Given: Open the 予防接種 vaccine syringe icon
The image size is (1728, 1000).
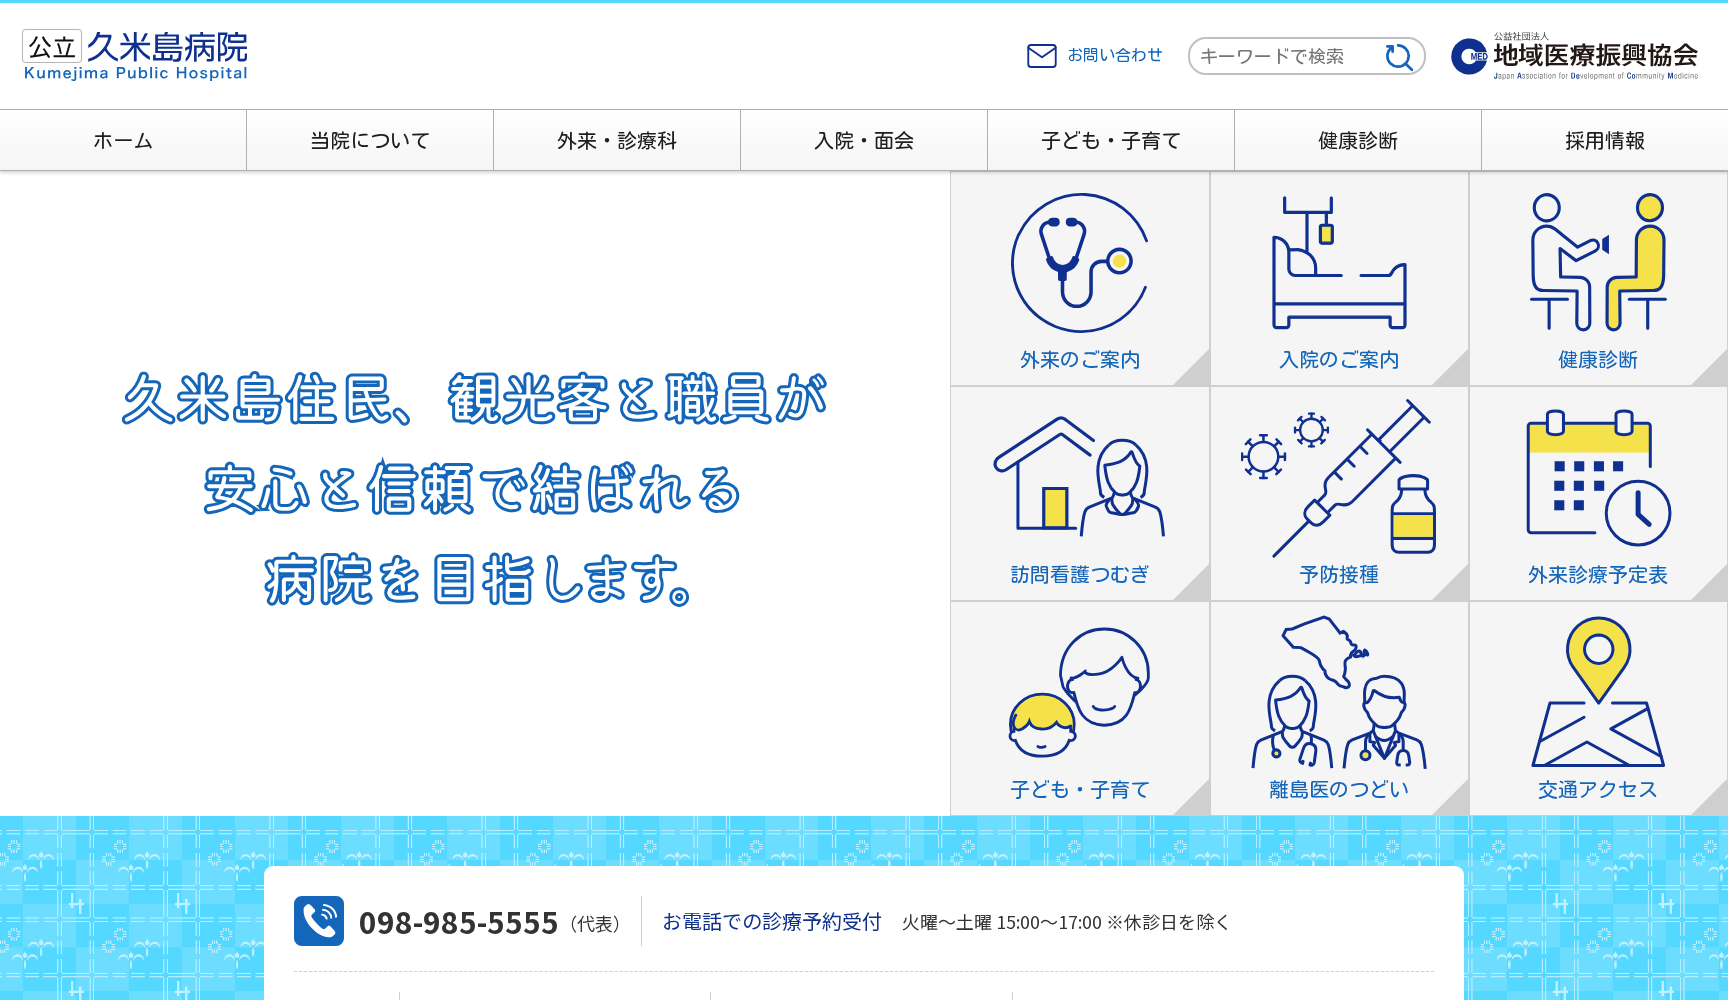Looking at the screenshot, I should pos(1338,485).
